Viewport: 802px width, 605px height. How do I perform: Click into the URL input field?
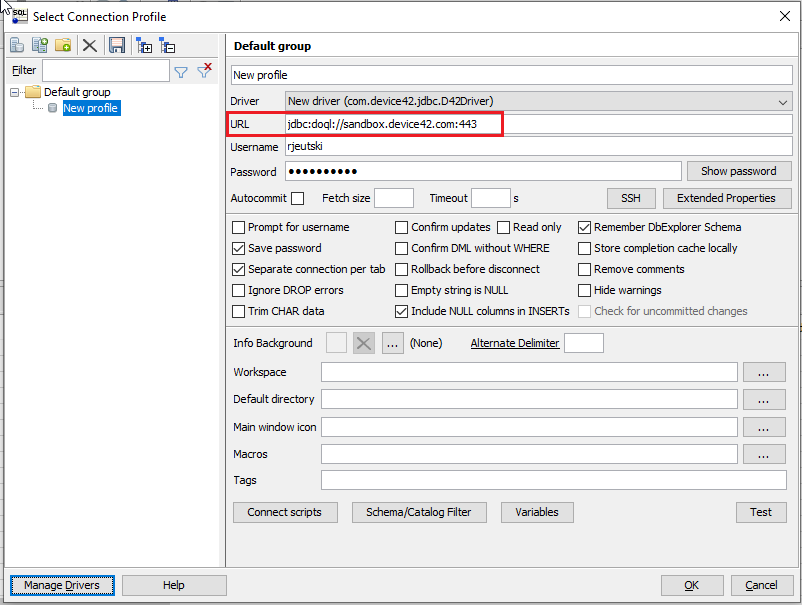point(538,124)
